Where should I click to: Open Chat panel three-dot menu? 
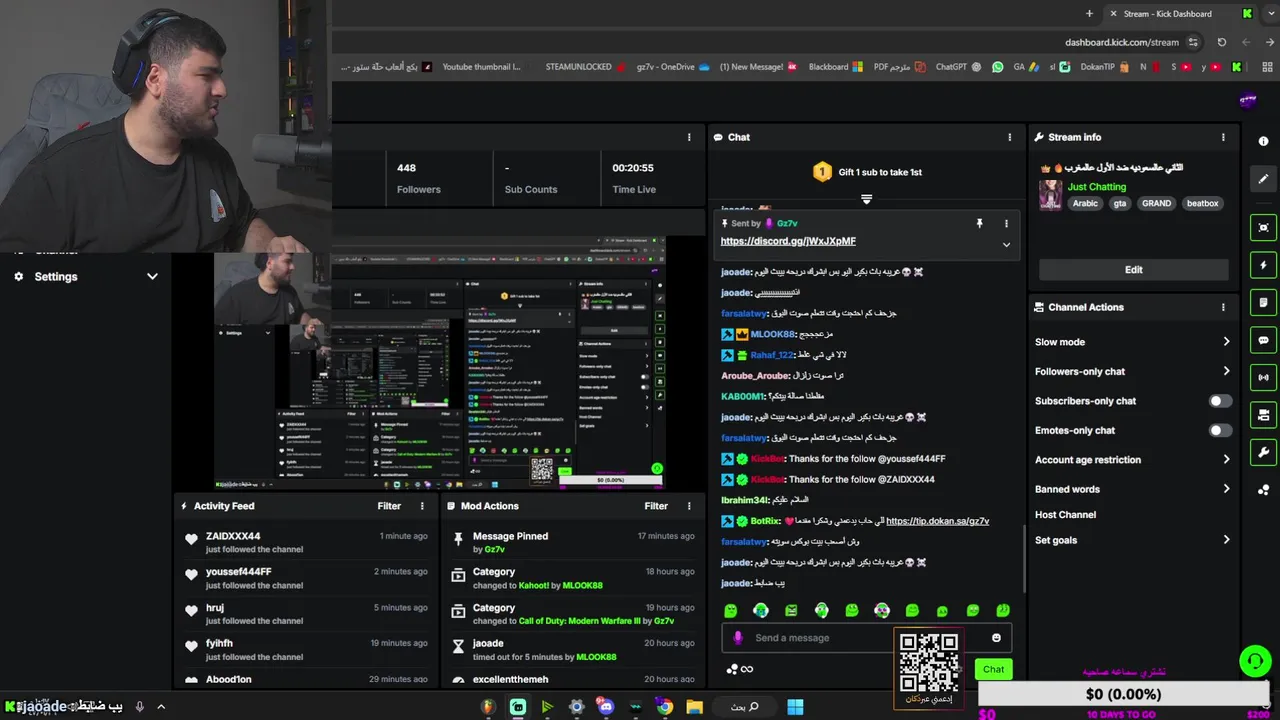coord(1009,137)
